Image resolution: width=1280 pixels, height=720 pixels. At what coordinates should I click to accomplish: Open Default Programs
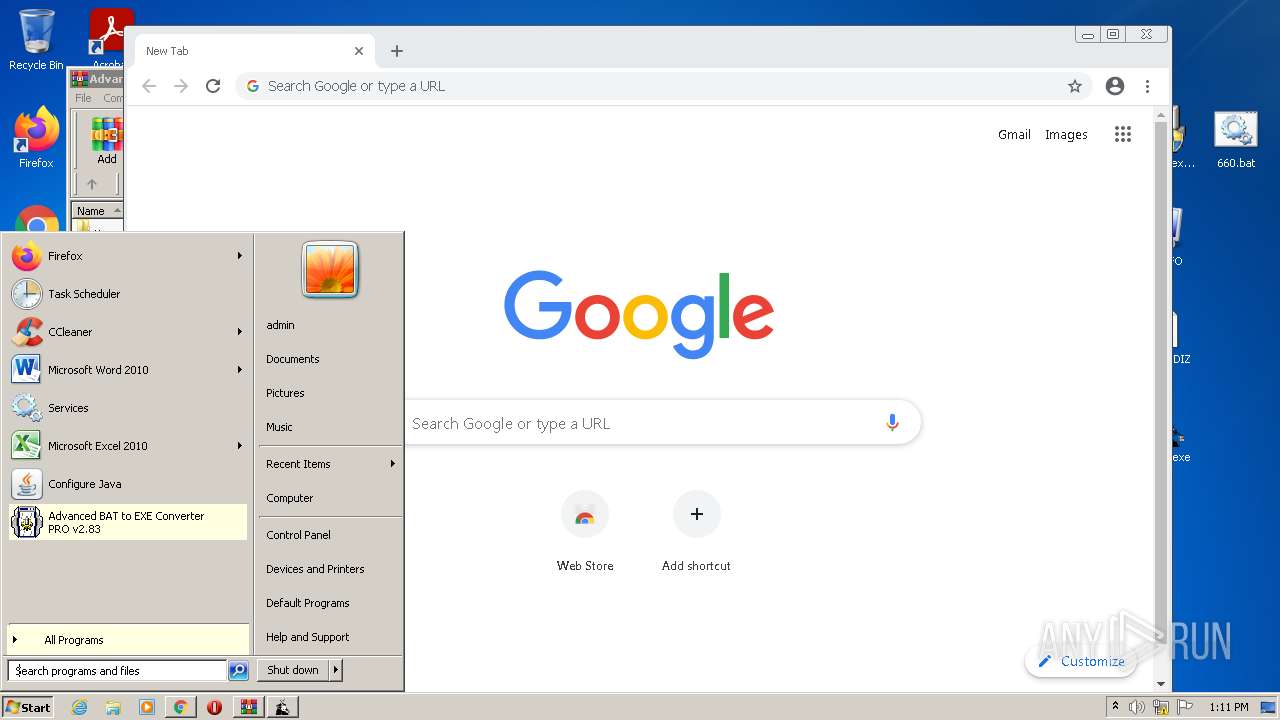[307, 603]
